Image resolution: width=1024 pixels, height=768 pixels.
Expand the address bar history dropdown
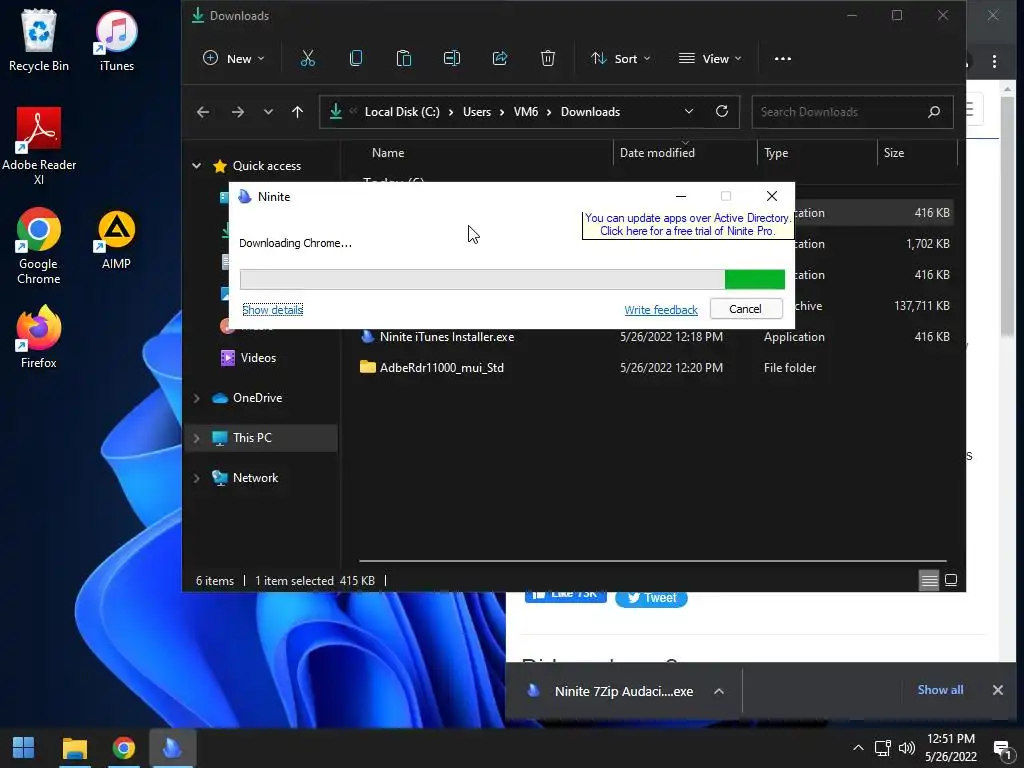(x=688, y=112)
